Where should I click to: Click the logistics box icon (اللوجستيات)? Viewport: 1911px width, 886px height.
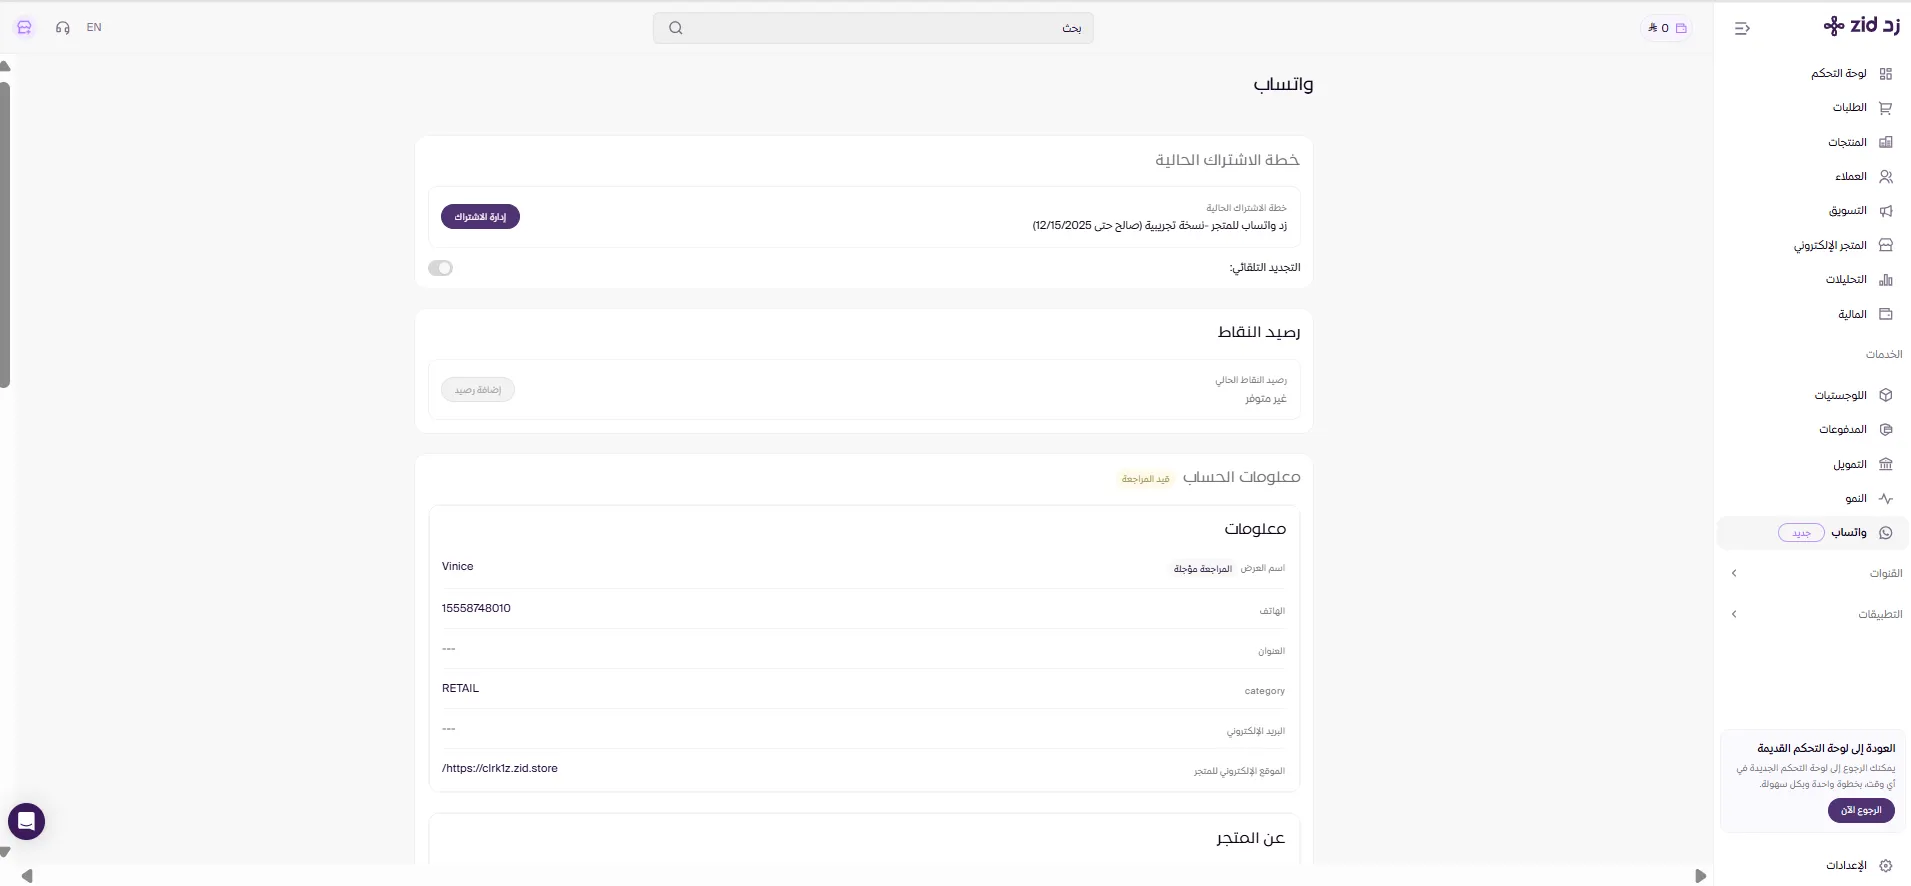(1886, 395)
